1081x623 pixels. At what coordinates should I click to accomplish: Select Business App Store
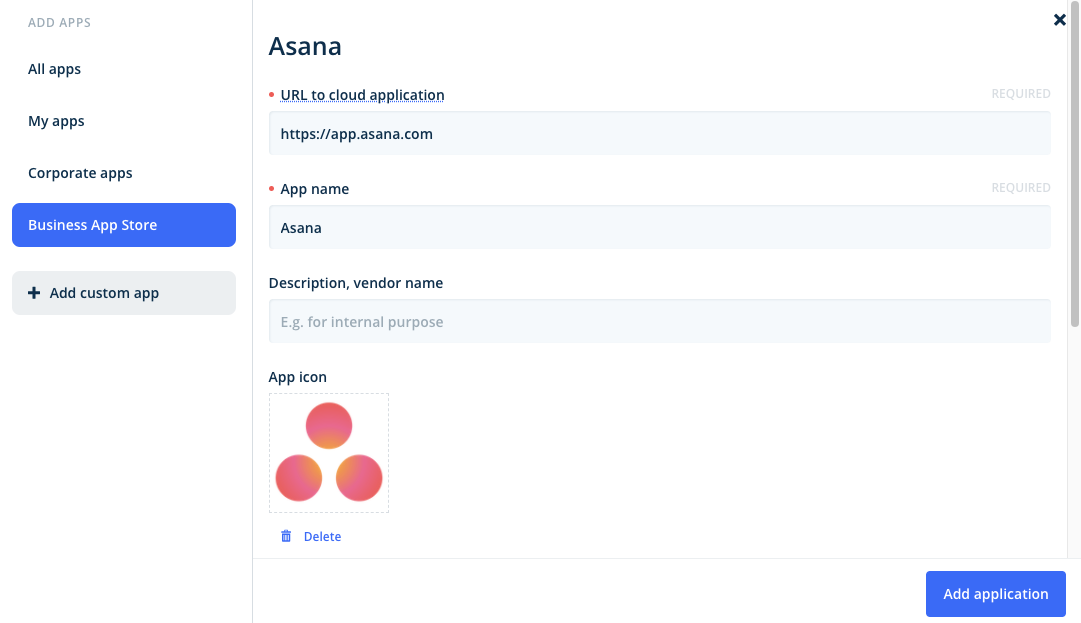coord(124,225)
